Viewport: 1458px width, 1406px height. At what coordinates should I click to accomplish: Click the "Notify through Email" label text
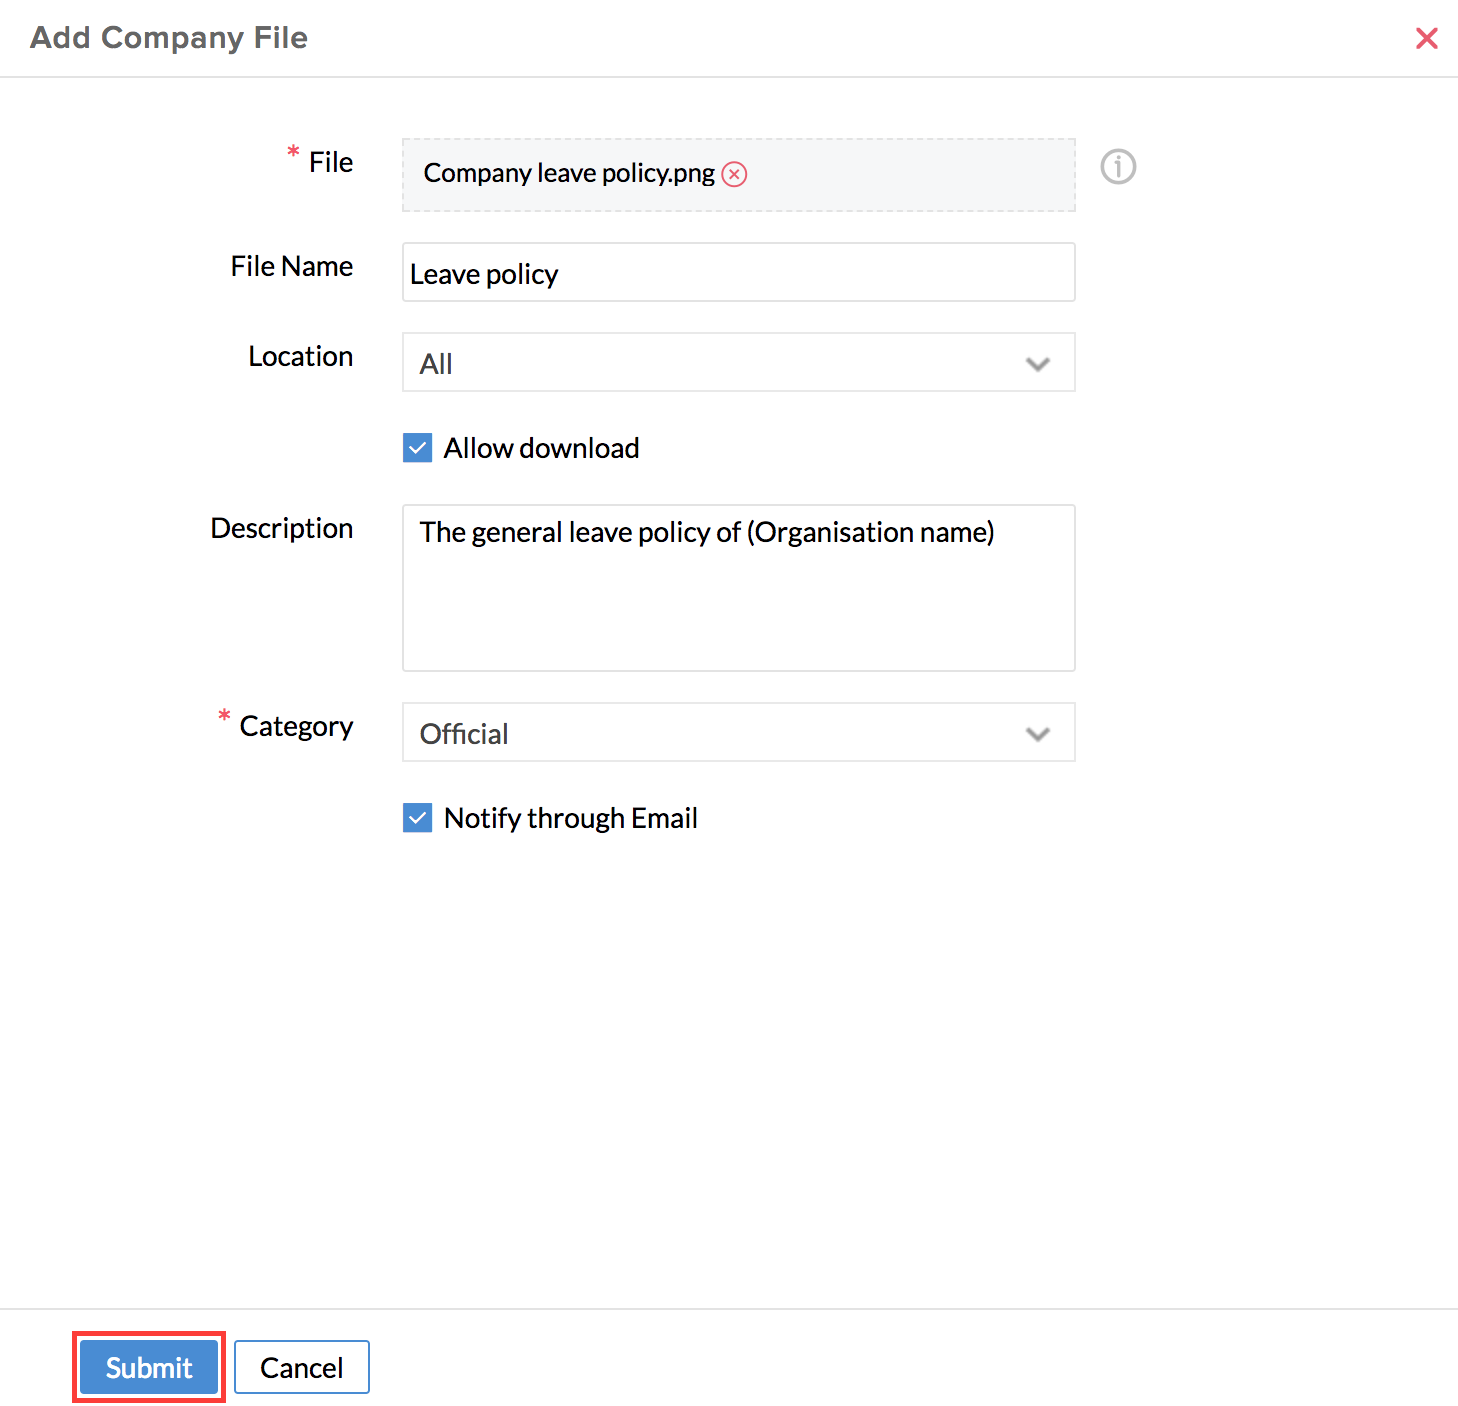tap(570, 818)
